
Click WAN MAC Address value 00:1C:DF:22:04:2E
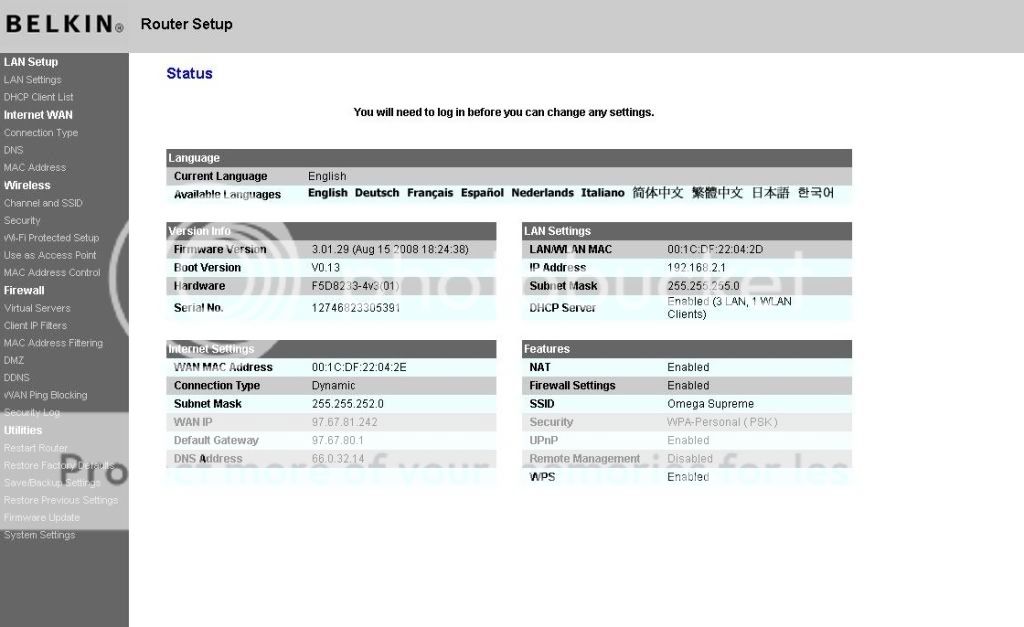[359, 367]
